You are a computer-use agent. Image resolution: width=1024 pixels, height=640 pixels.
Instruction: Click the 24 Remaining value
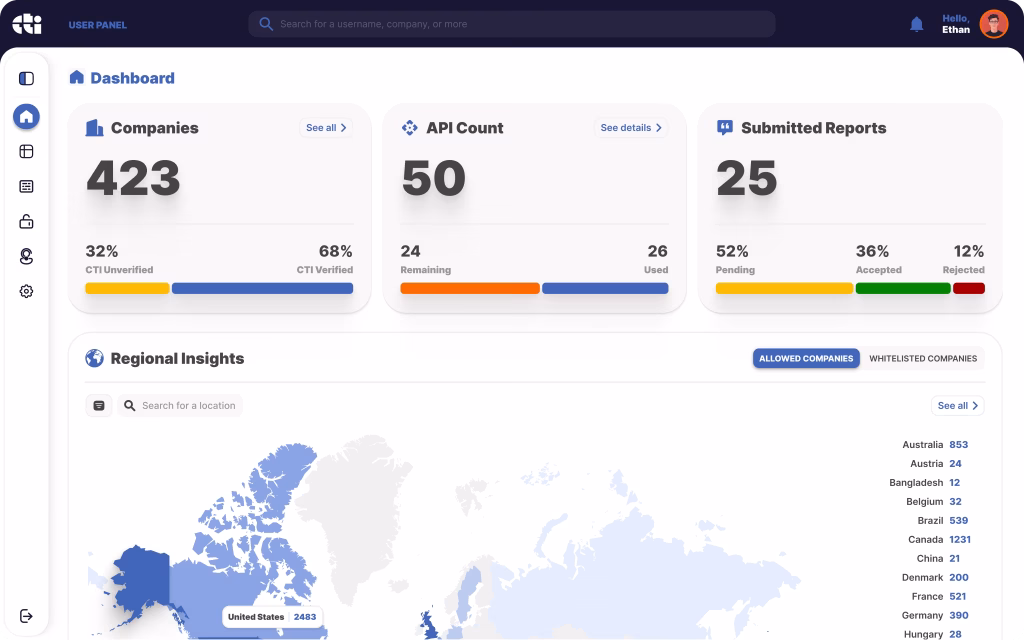click(x=411, y=251)
